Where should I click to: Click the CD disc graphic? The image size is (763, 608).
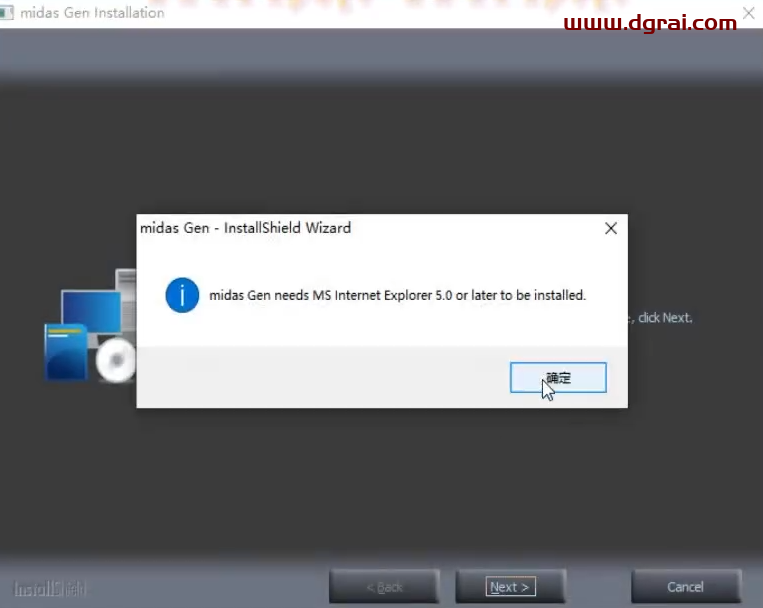[x=116, y=362]
